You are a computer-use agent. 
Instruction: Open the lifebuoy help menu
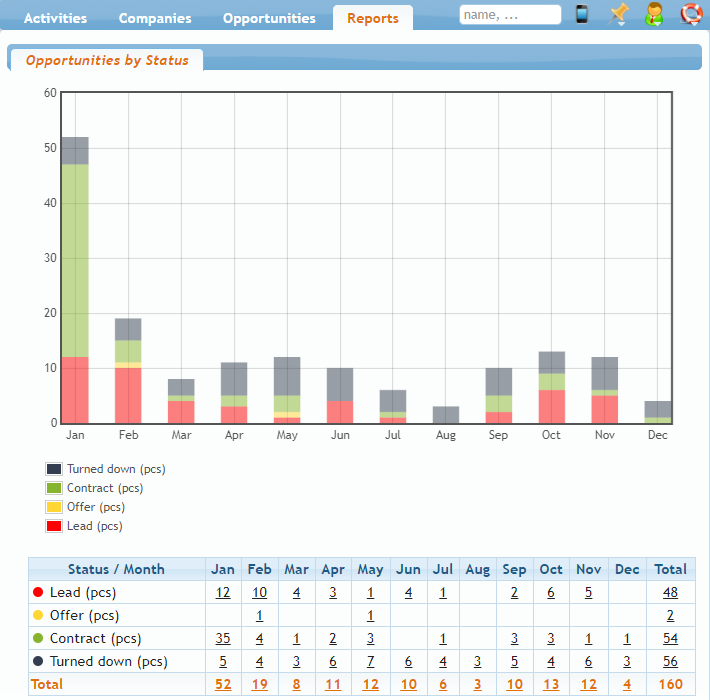click(690, 15)
